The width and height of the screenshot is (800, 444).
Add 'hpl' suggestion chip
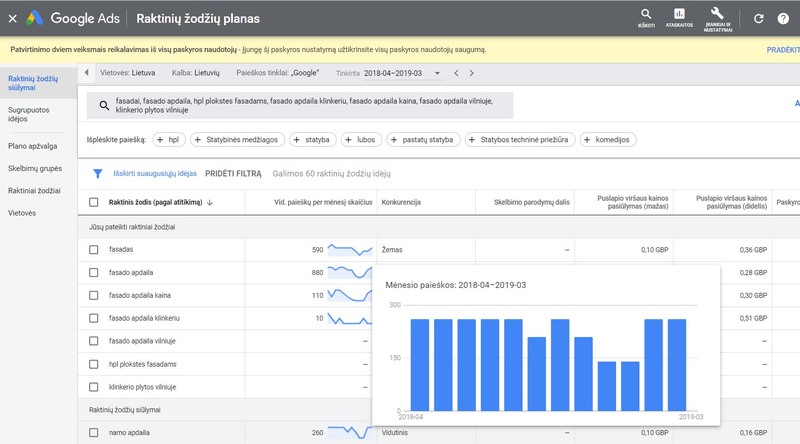(168, 140)
